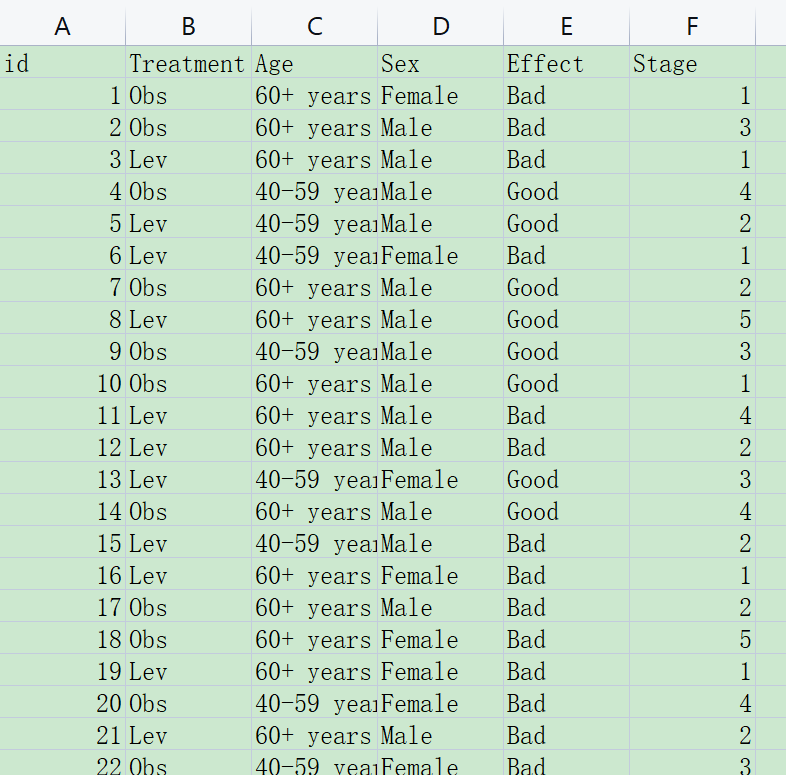Screen dimensions: 786x775
Task: Select Treatment cell for id 3
Action: 188,160
